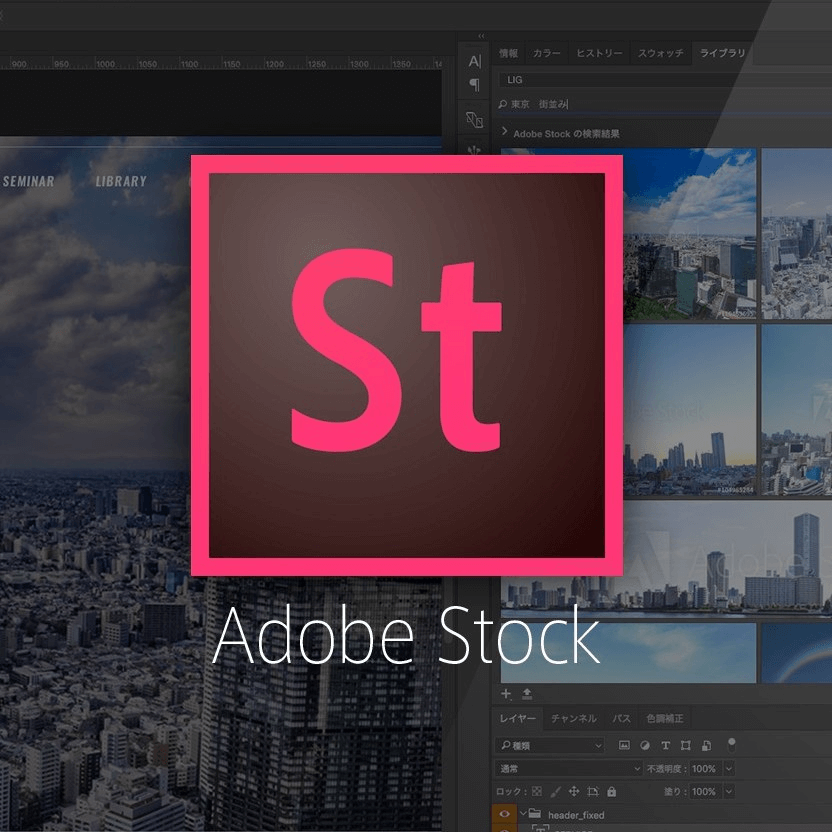Filter layers by type layers icon
The width and height of the screenshot is (832, 832).
[x=665, y=746]
